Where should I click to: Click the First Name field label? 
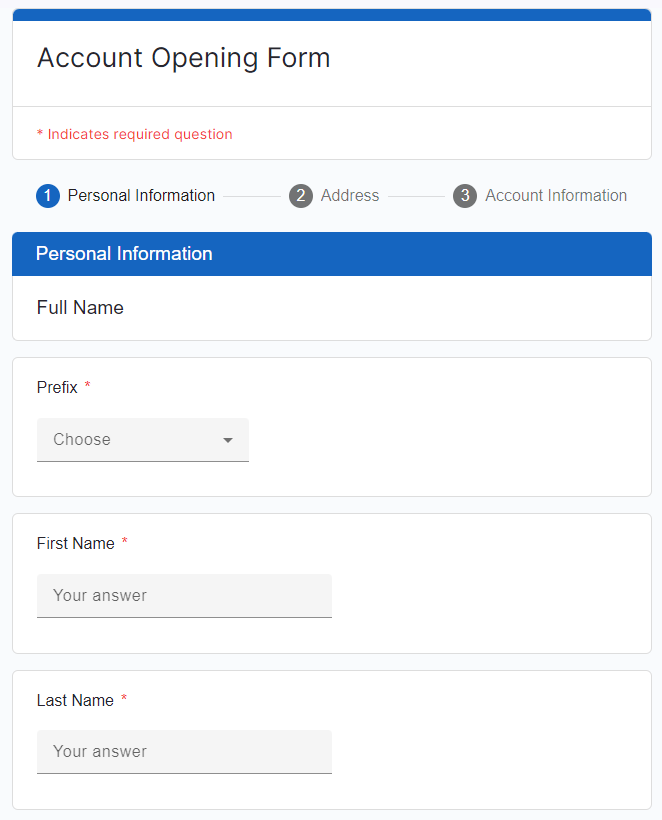(x=76, y=543)
